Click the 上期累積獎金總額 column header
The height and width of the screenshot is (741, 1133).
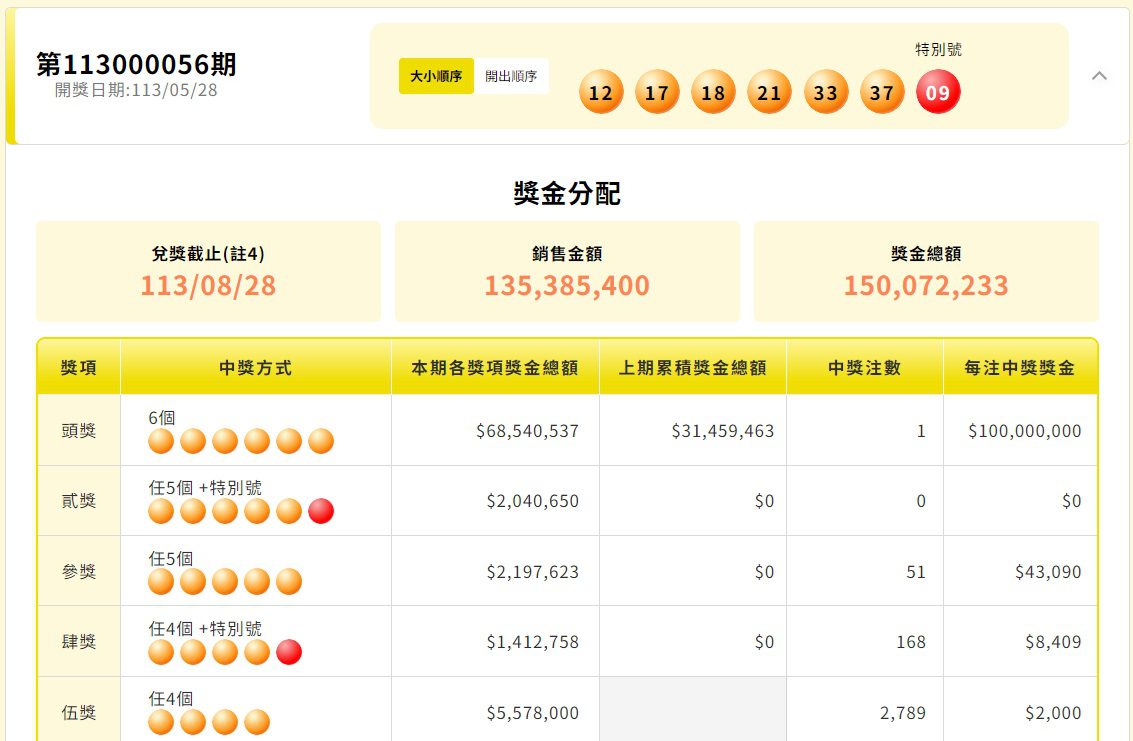(693, 368)
